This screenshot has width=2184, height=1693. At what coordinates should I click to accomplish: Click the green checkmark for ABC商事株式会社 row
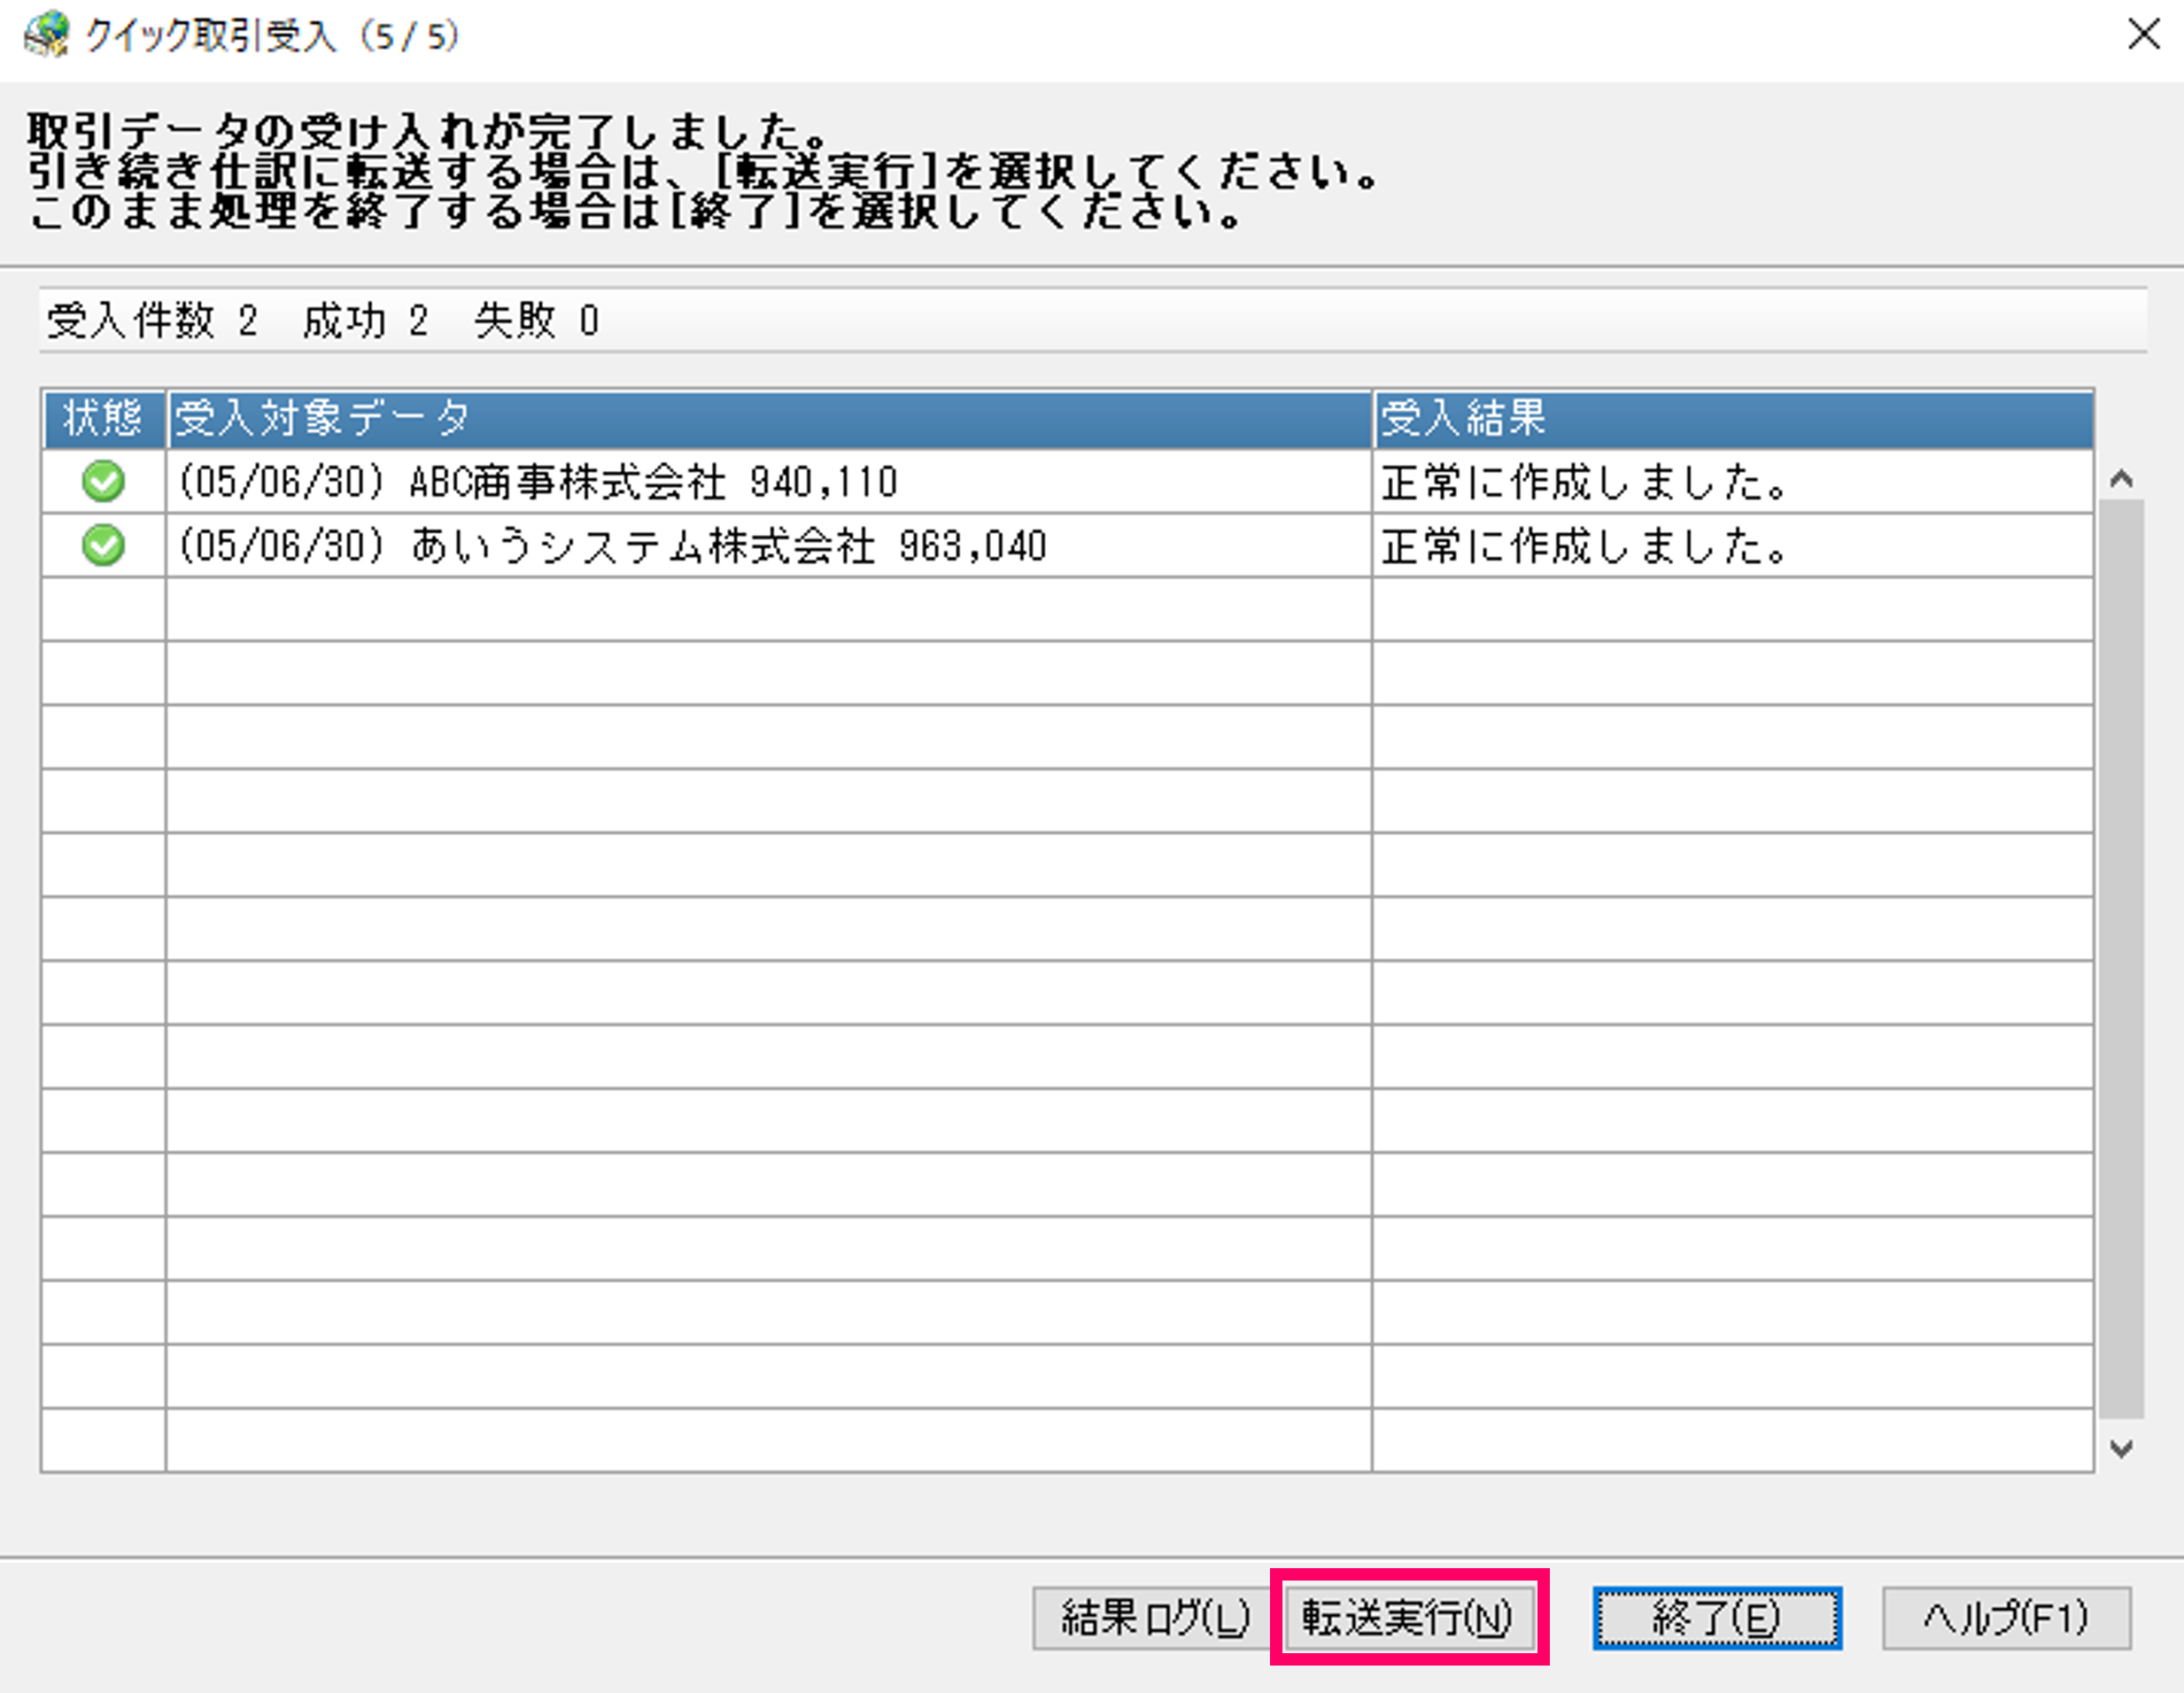(103, 482)
